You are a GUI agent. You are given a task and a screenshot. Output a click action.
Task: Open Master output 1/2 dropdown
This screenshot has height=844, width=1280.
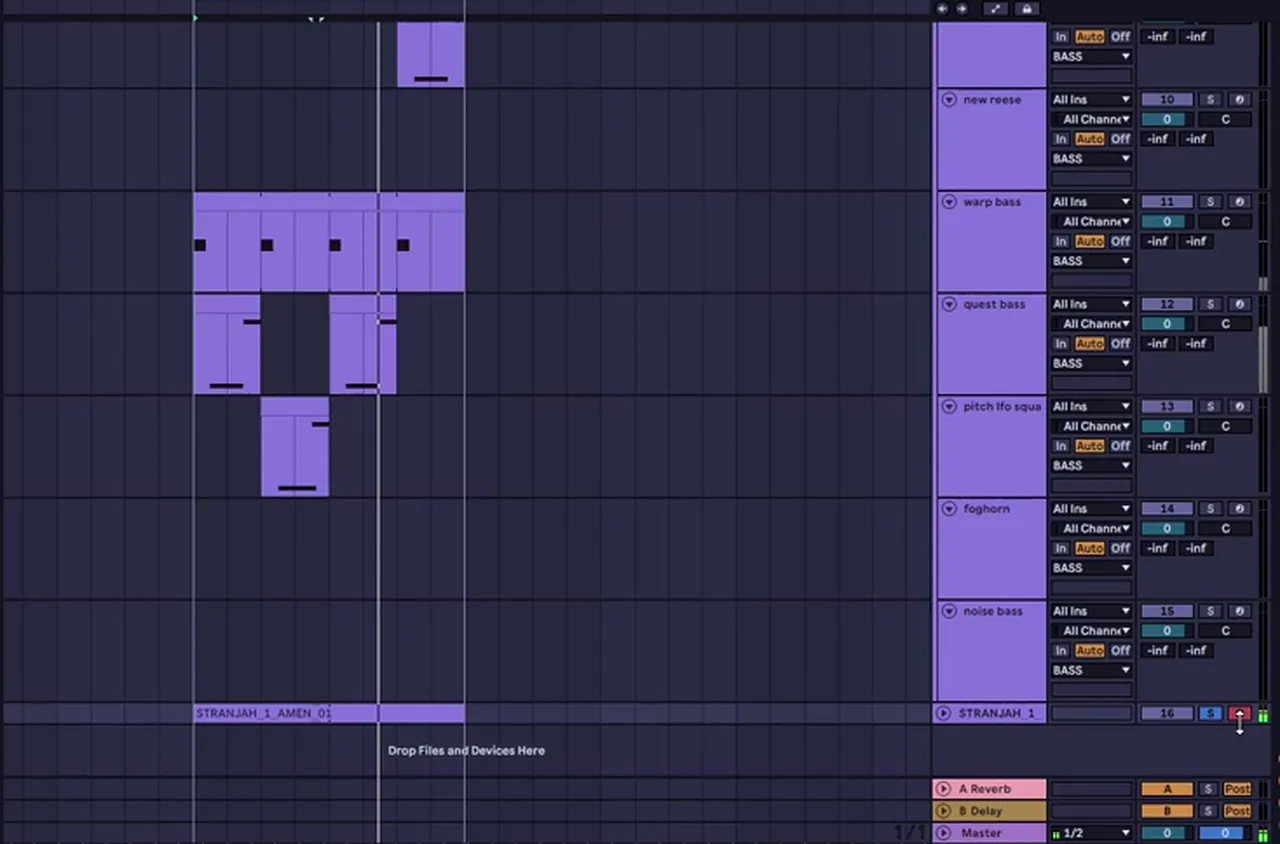coord(1091,833)
